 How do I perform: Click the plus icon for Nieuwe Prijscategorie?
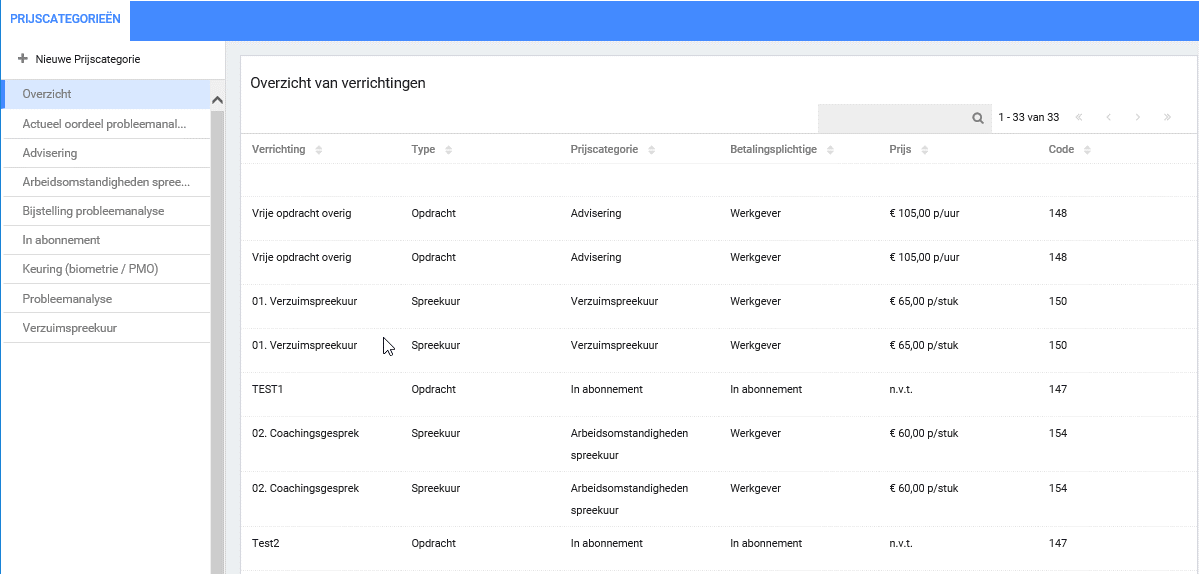pyautogui.click(x=23, y=59)
